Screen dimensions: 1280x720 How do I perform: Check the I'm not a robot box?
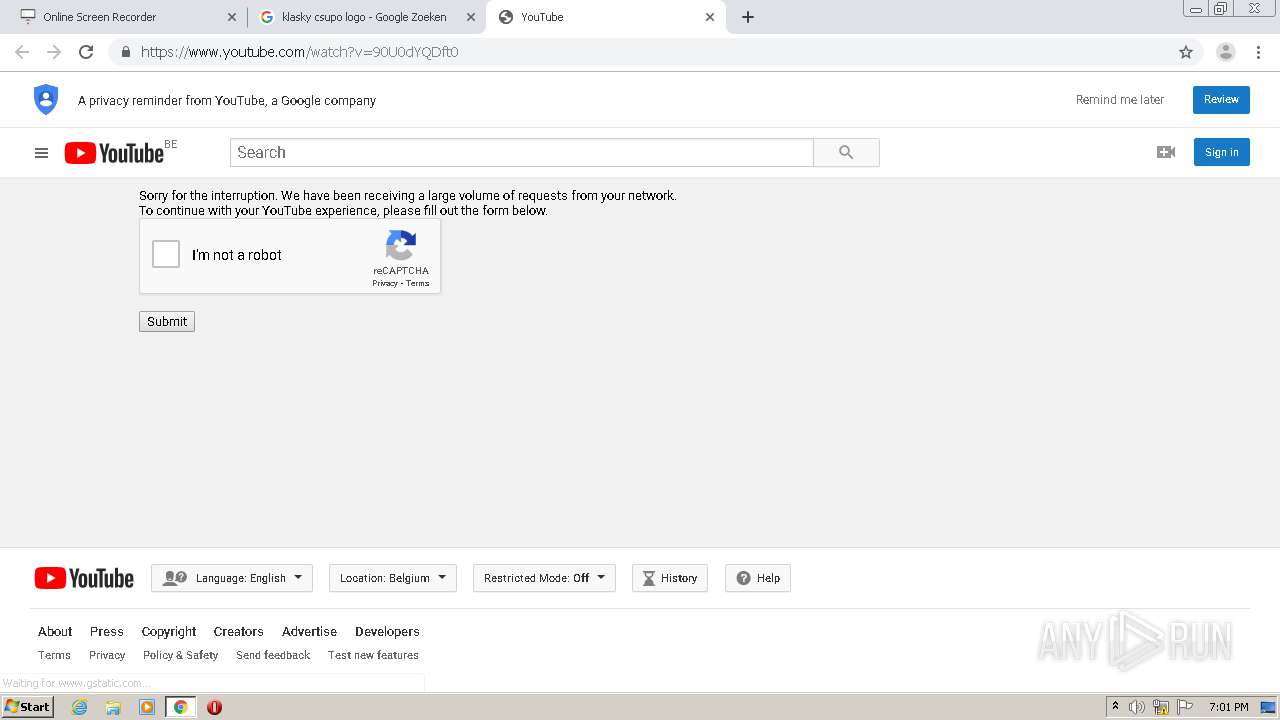166,254
